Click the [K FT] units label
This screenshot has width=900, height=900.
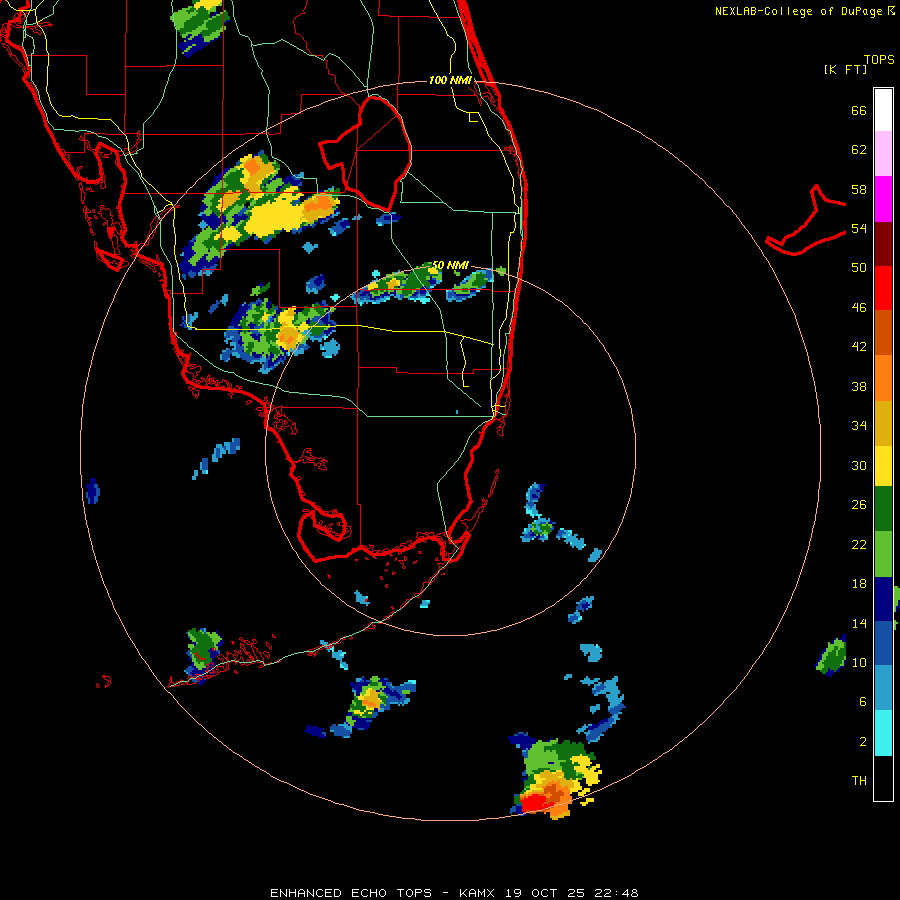845,69
